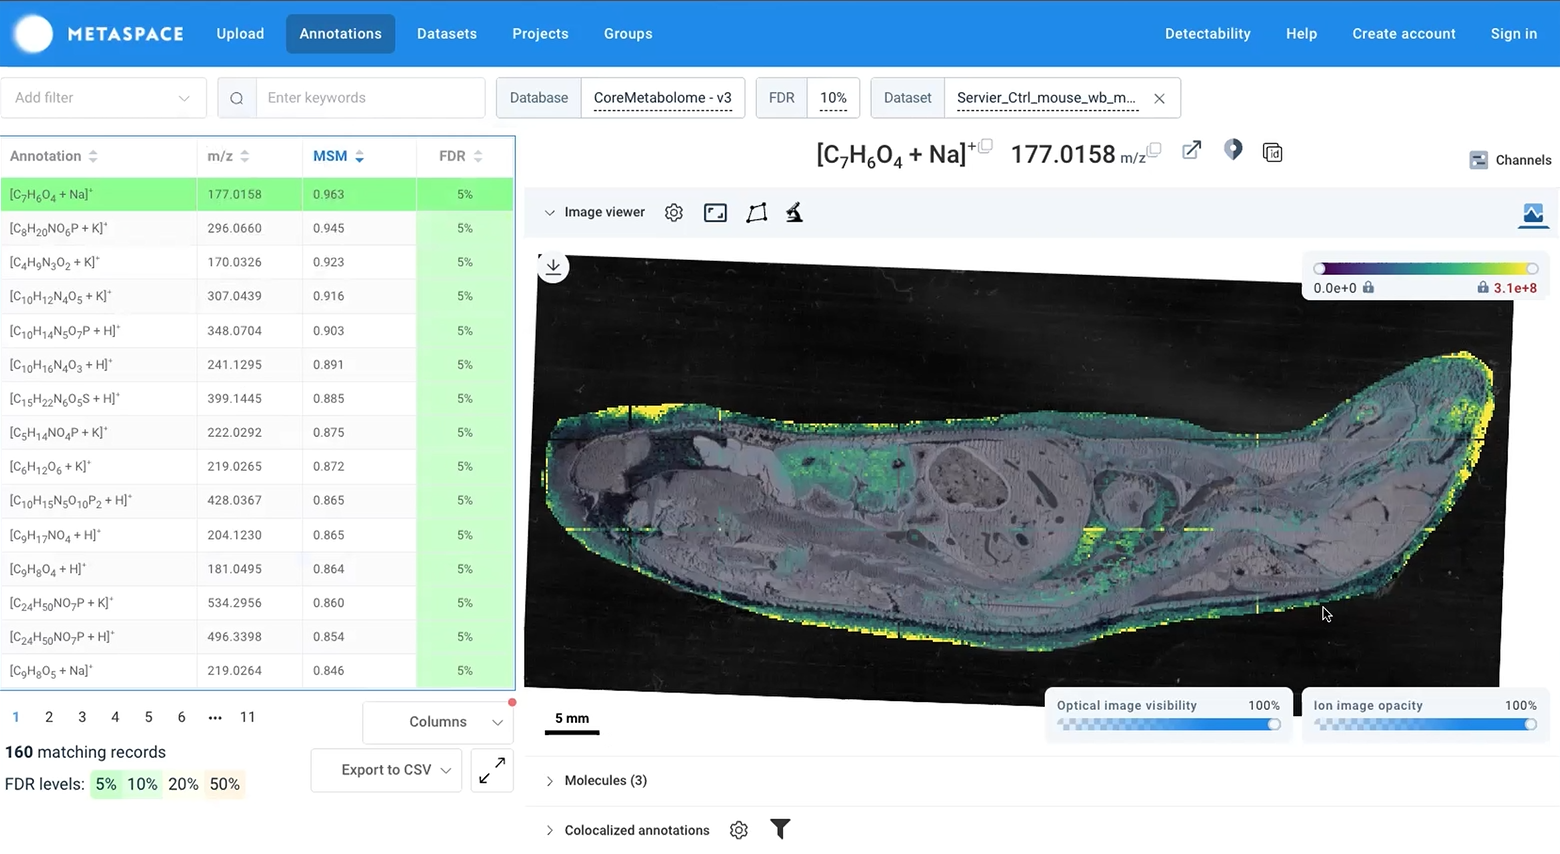Open the Channels panel
The image size is (1560, 854).
click(1511, 160)
